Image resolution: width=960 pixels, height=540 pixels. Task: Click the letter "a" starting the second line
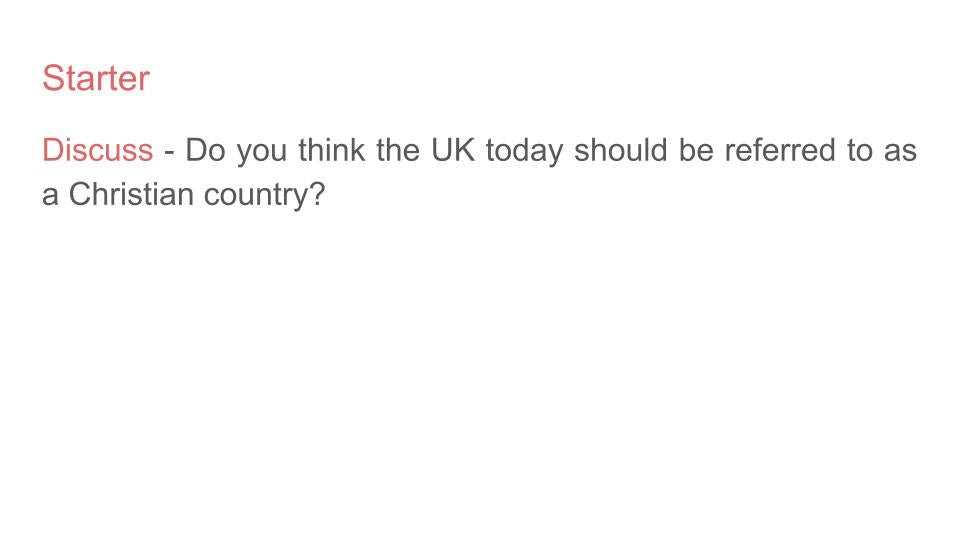pos(50,198)
